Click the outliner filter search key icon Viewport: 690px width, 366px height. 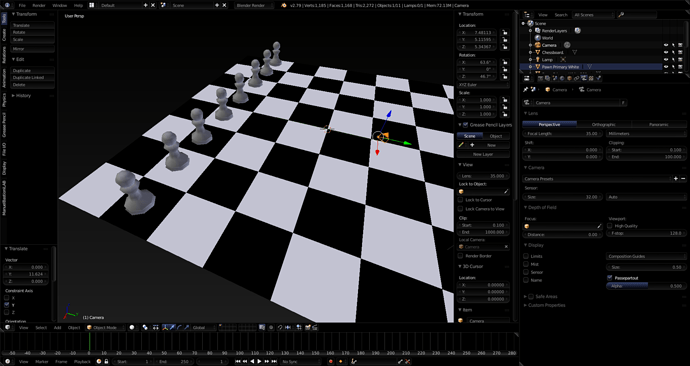(x=621, y=15)
